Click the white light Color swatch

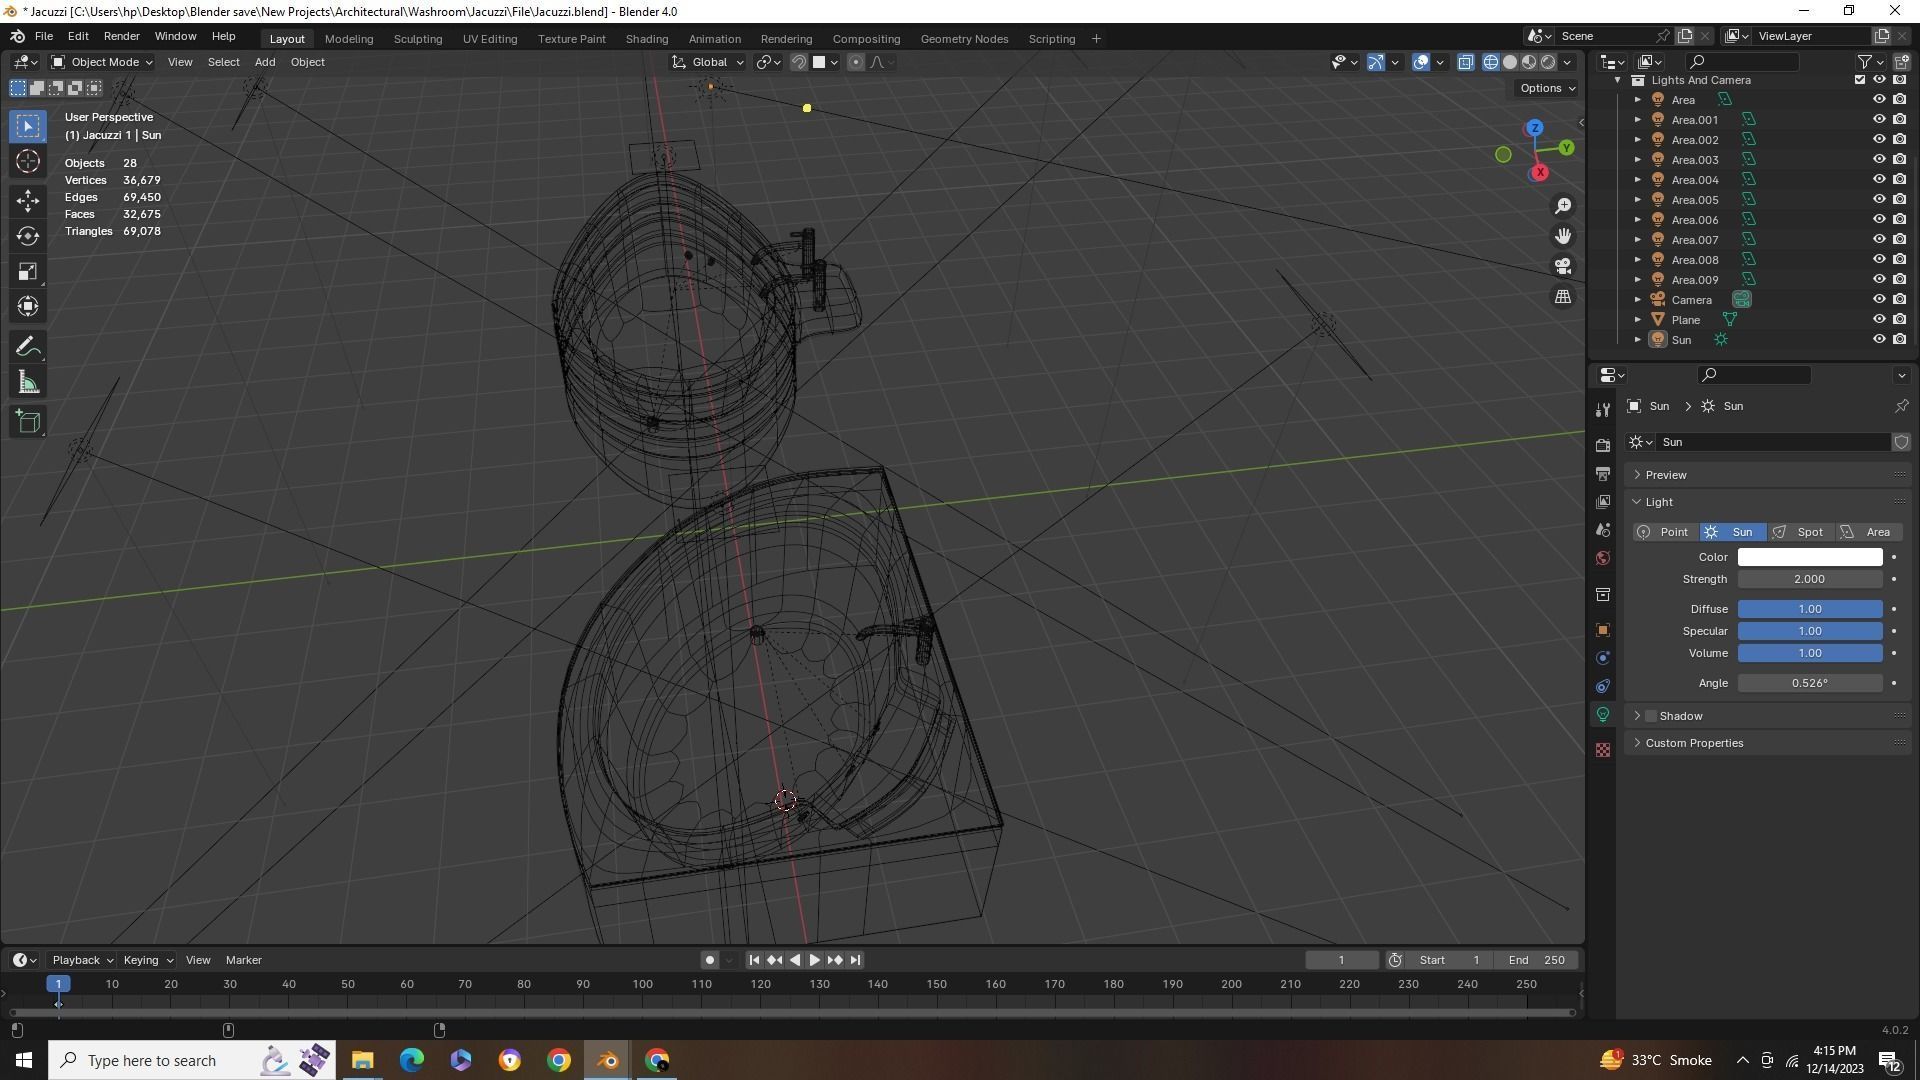tap(1809, 557)
